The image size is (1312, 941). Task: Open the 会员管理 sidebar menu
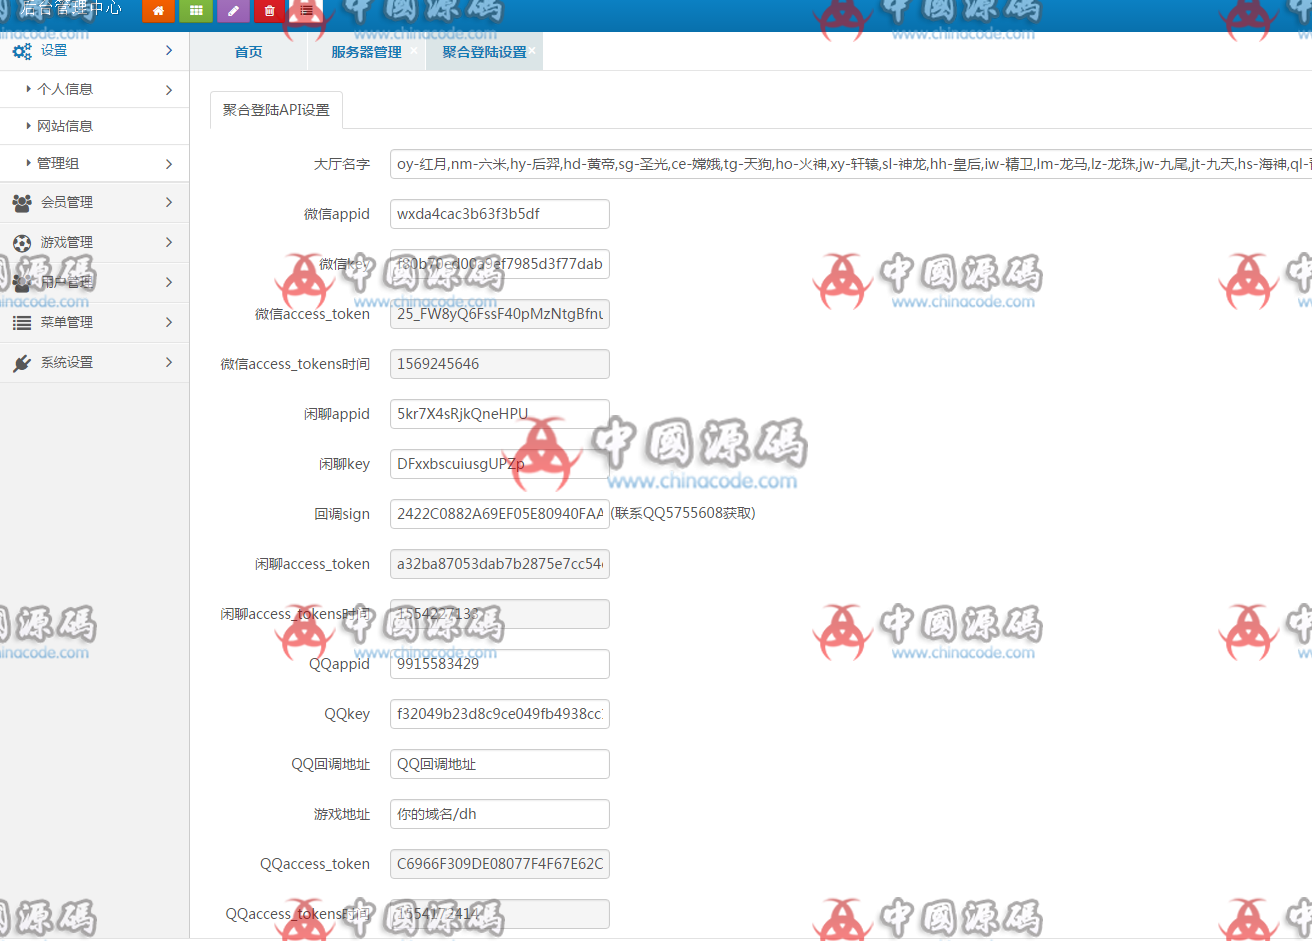(x=94, y=202)
